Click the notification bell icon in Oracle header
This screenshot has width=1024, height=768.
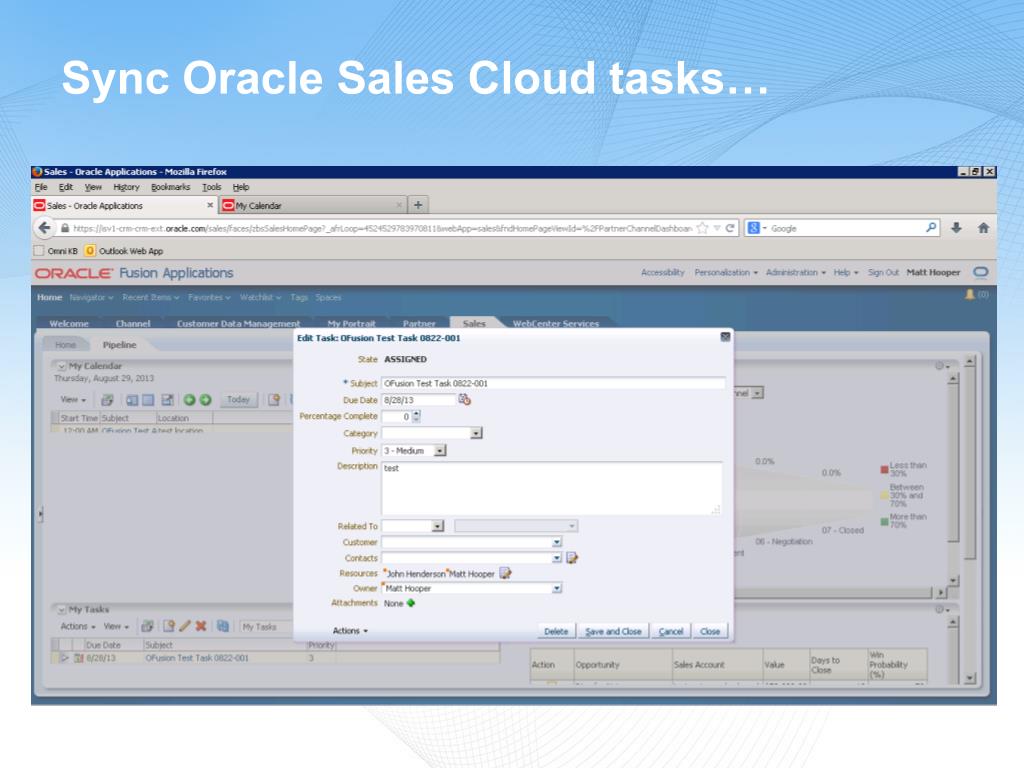tap(970, 295)
